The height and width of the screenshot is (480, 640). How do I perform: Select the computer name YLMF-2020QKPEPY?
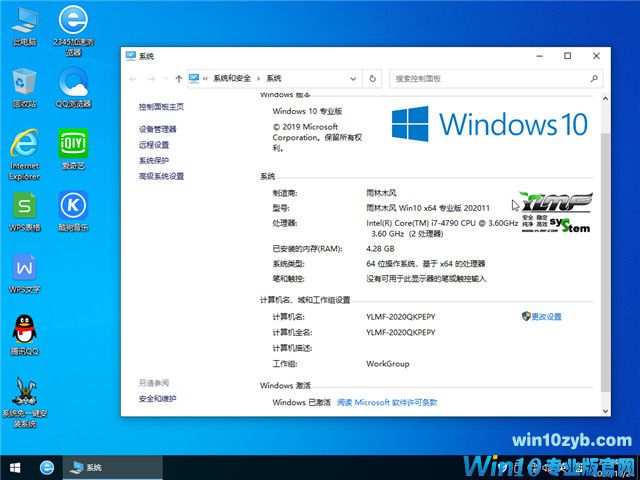coord(401,317)
